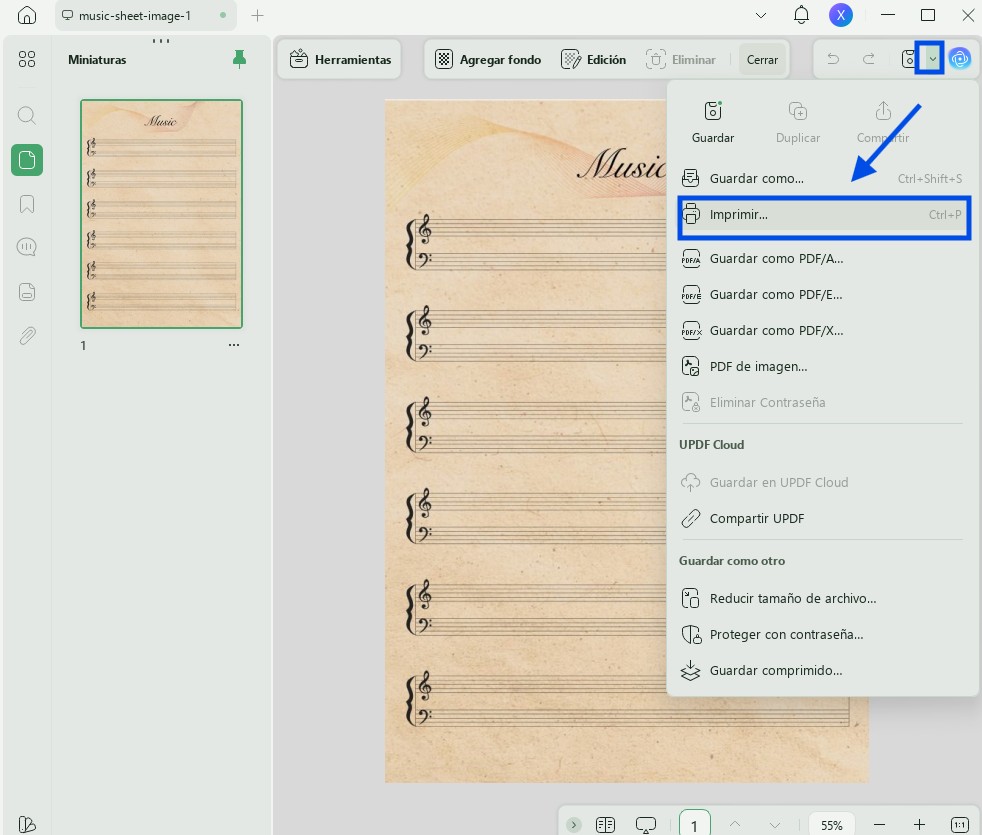Open the bookmarks panel icon

26,204
